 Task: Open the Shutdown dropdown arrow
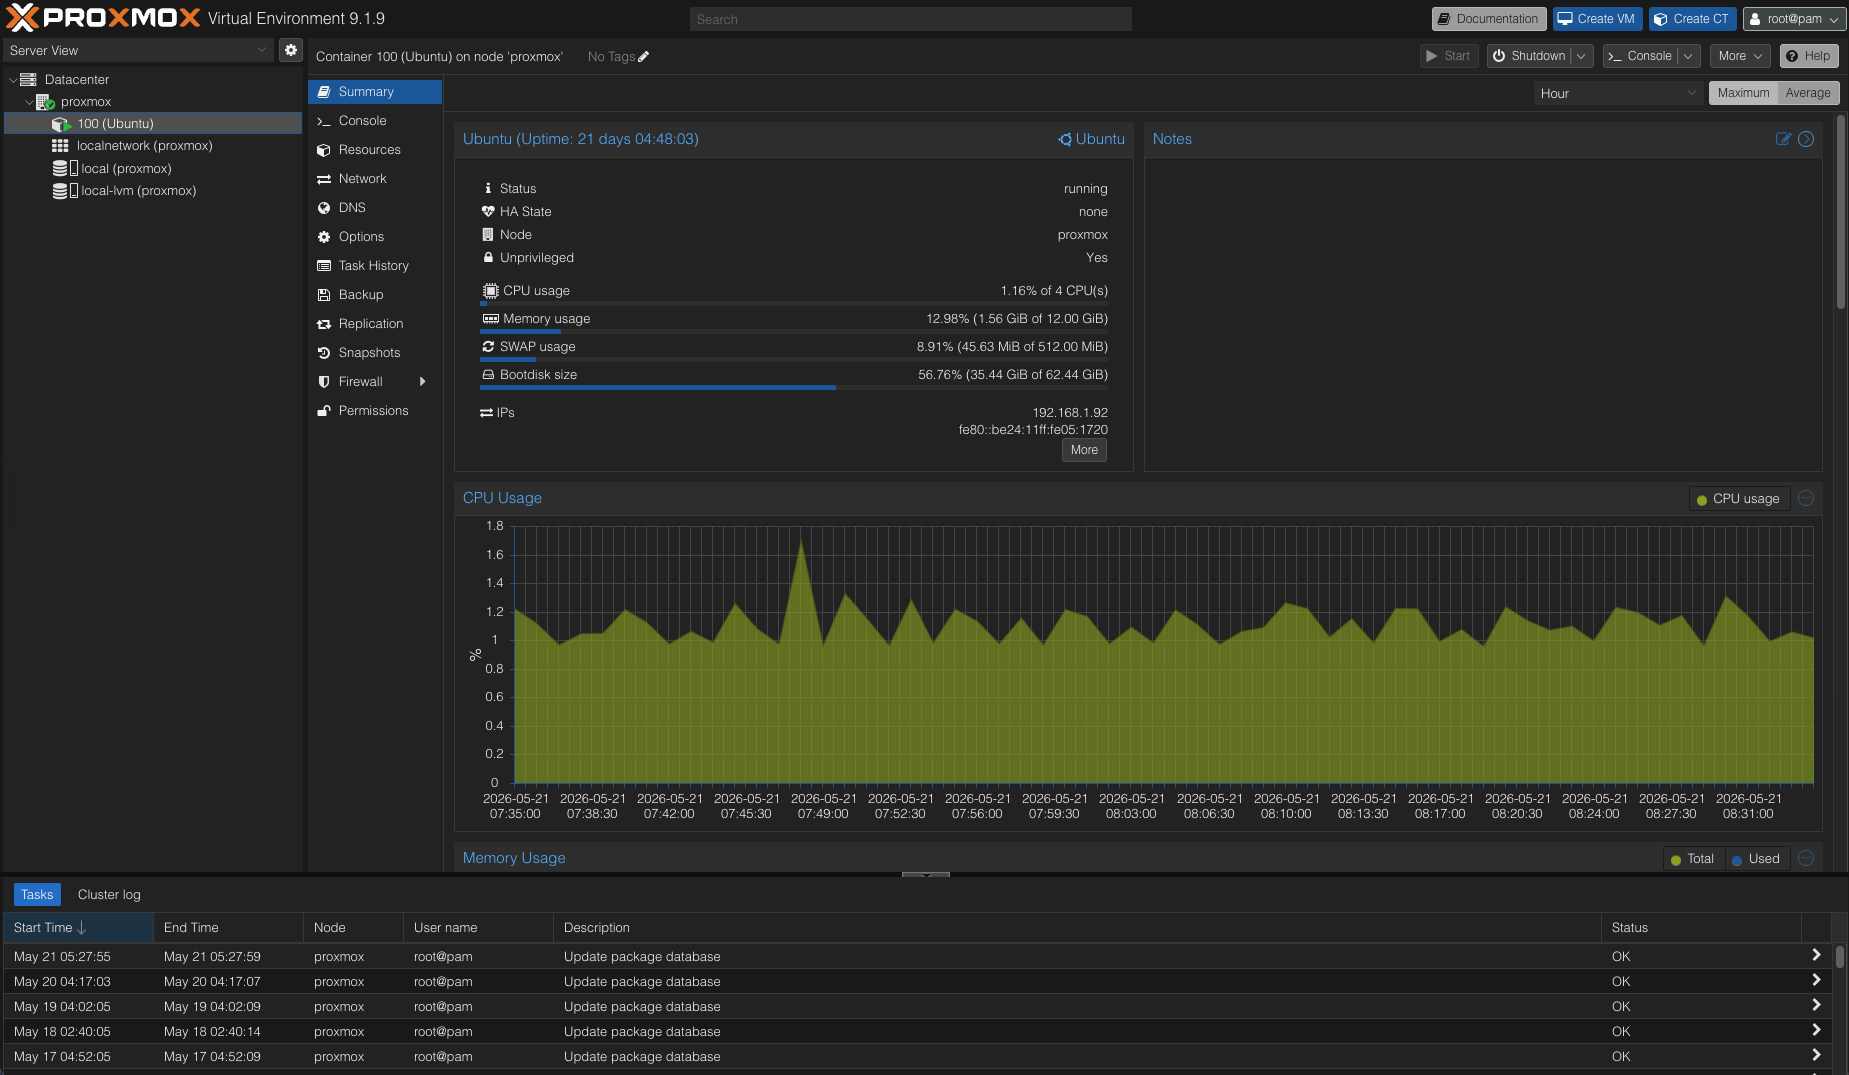coord(1581,56)
